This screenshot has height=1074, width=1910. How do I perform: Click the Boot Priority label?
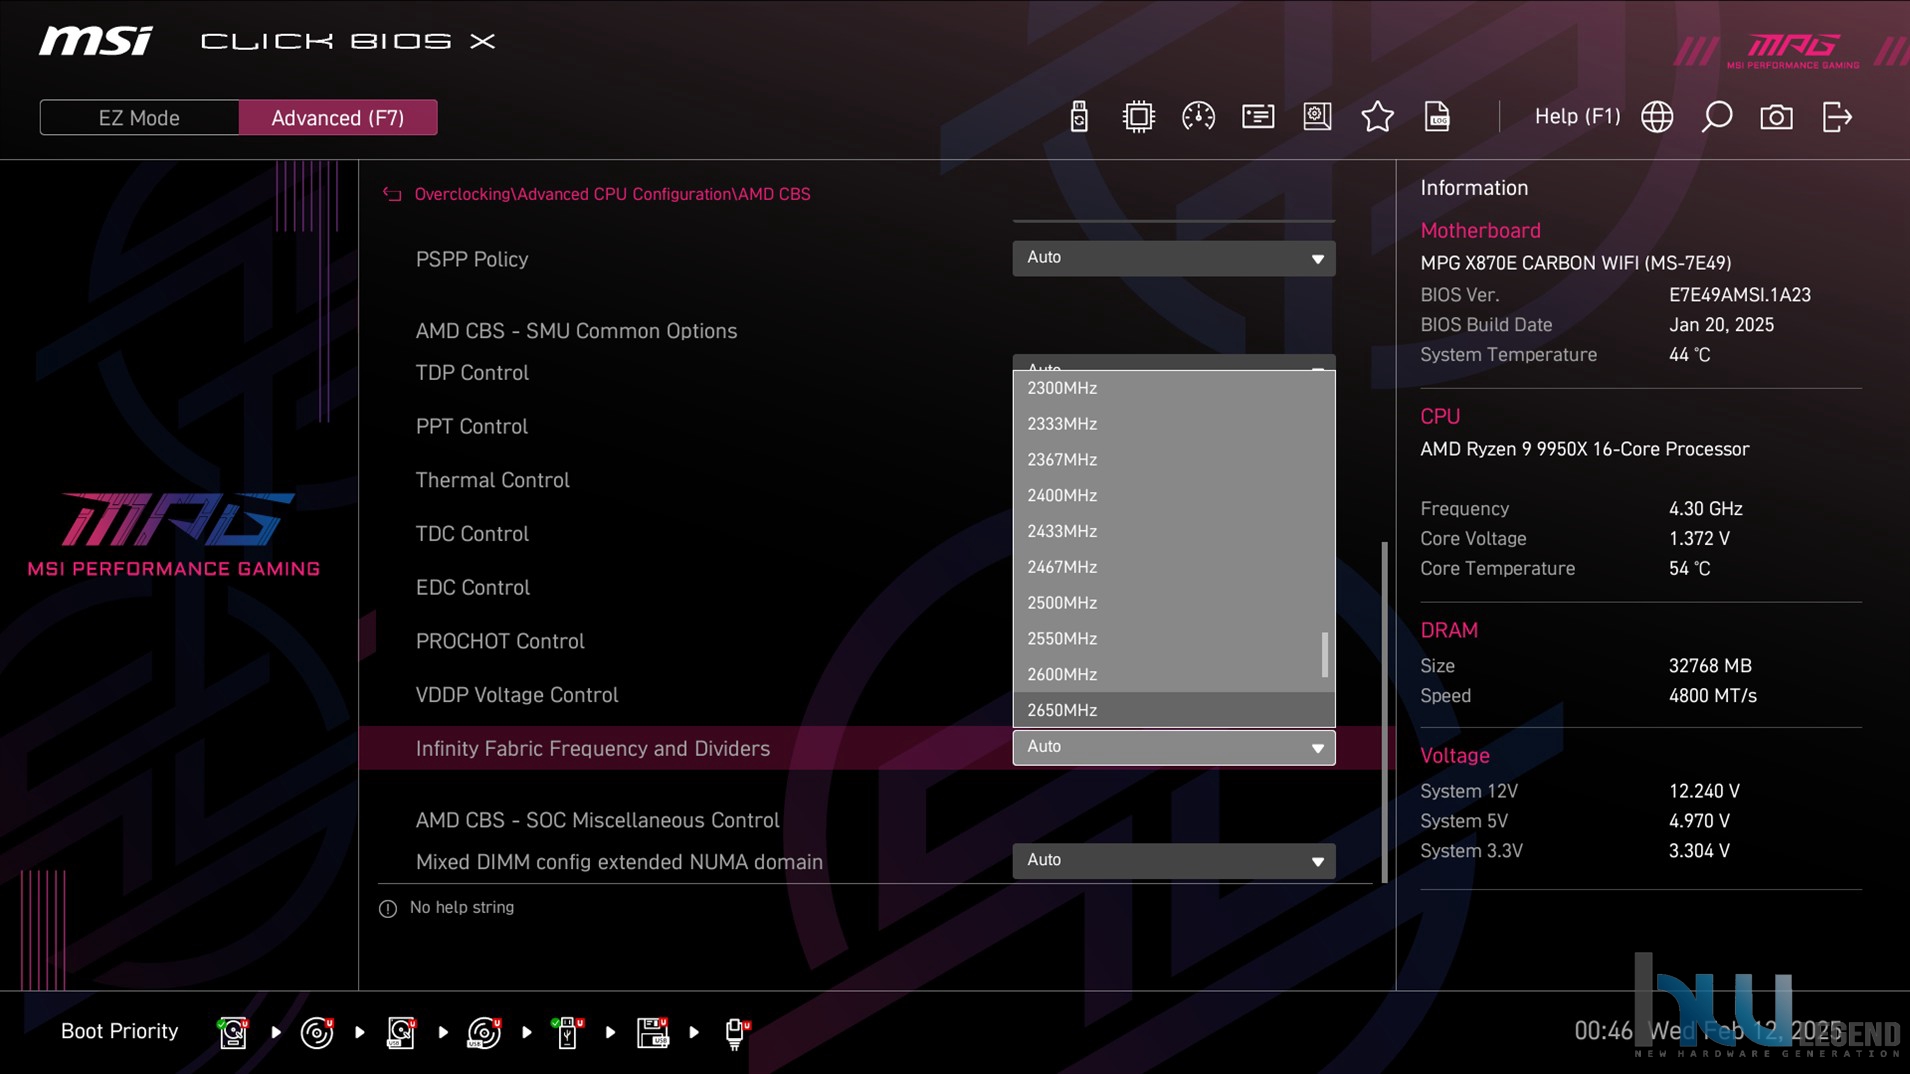(119, 1031)
